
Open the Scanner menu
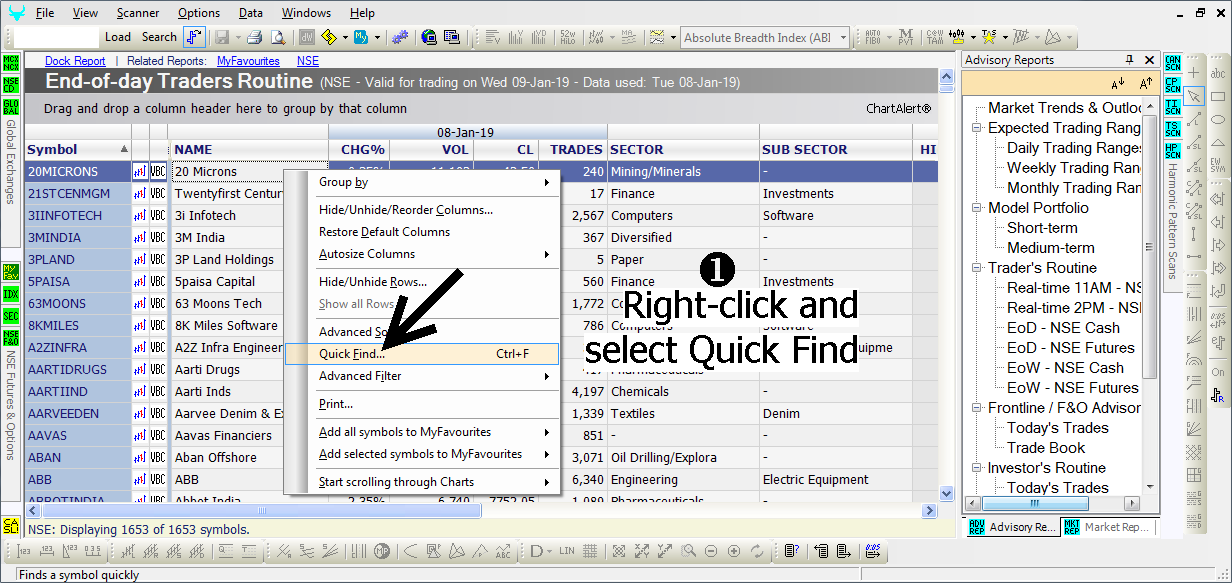[137, 13]
